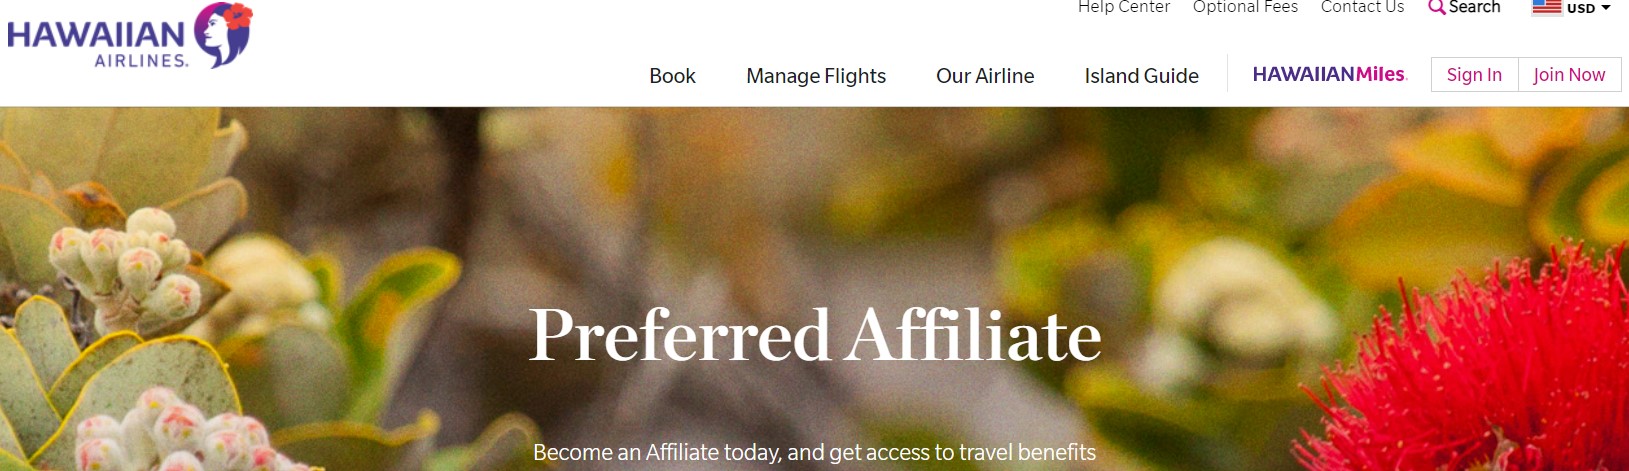Open the Manage Flights menu

816,76
